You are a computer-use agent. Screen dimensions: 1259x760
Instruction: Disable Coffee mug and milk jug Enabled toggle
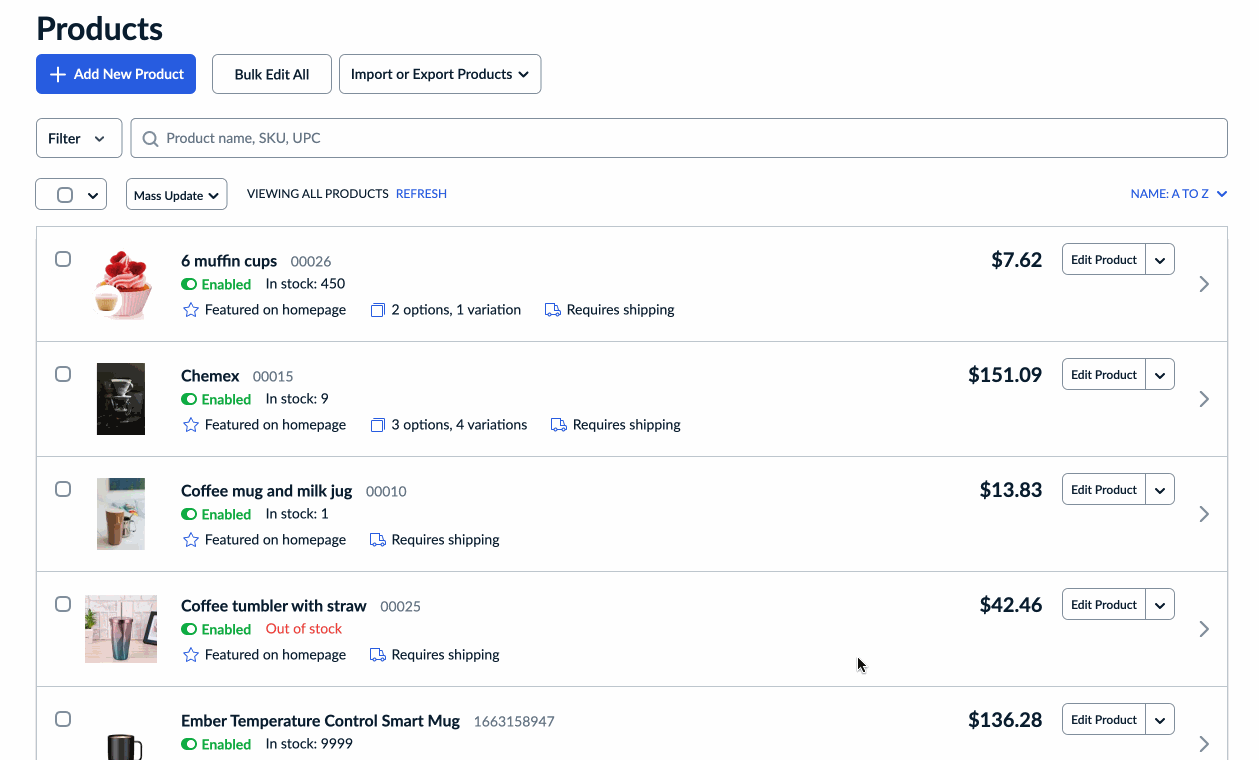point(189,515)
